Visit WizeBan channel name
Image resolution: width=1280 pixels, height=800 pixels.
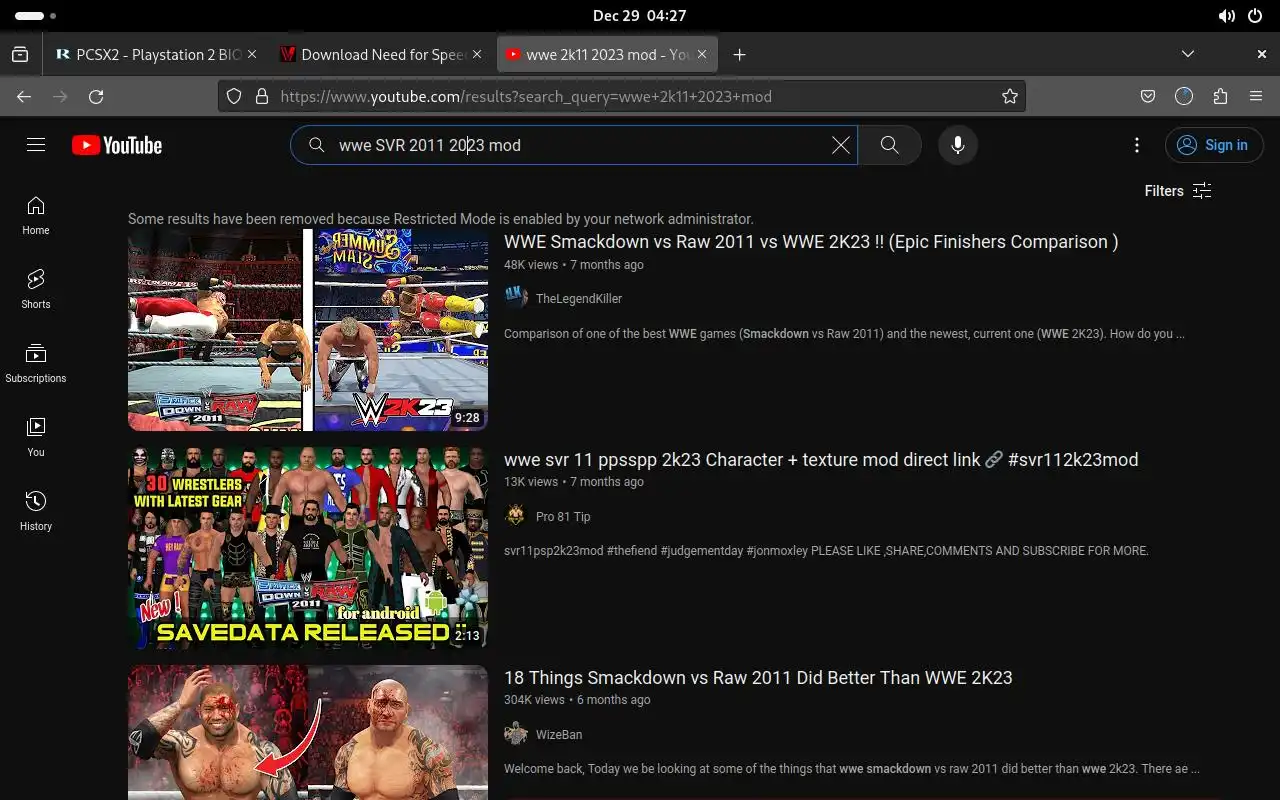pos(559,735)
